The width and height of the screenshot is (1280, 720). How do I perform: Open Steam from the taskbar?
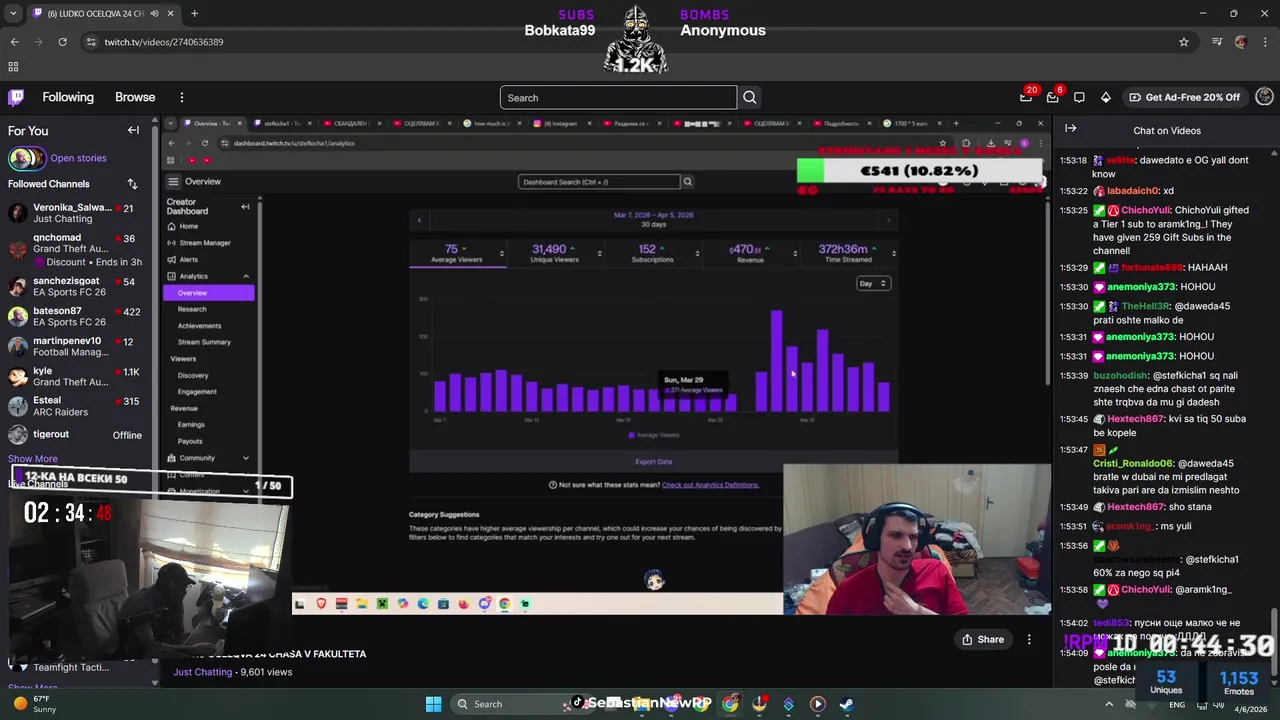point(846,704)
